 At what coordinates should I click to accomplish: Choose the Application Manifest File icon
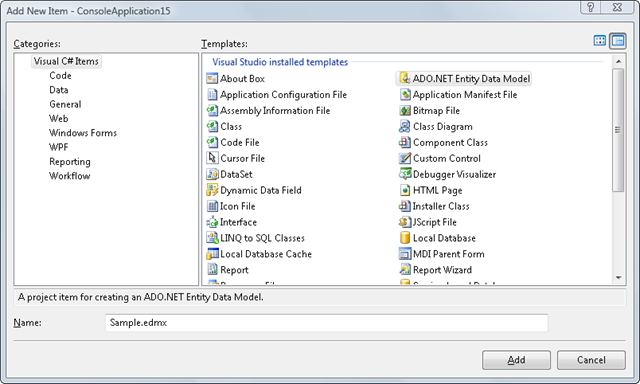click(404, 94)
